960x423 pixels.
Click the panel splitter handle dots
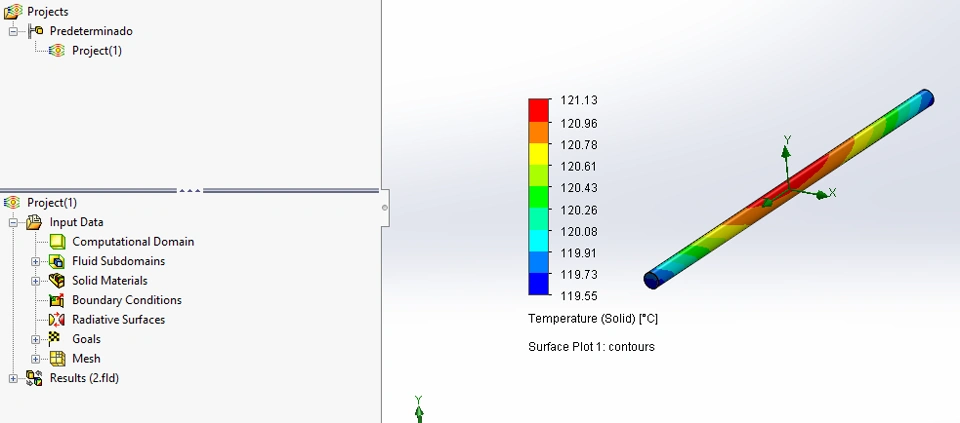[190, 190]
